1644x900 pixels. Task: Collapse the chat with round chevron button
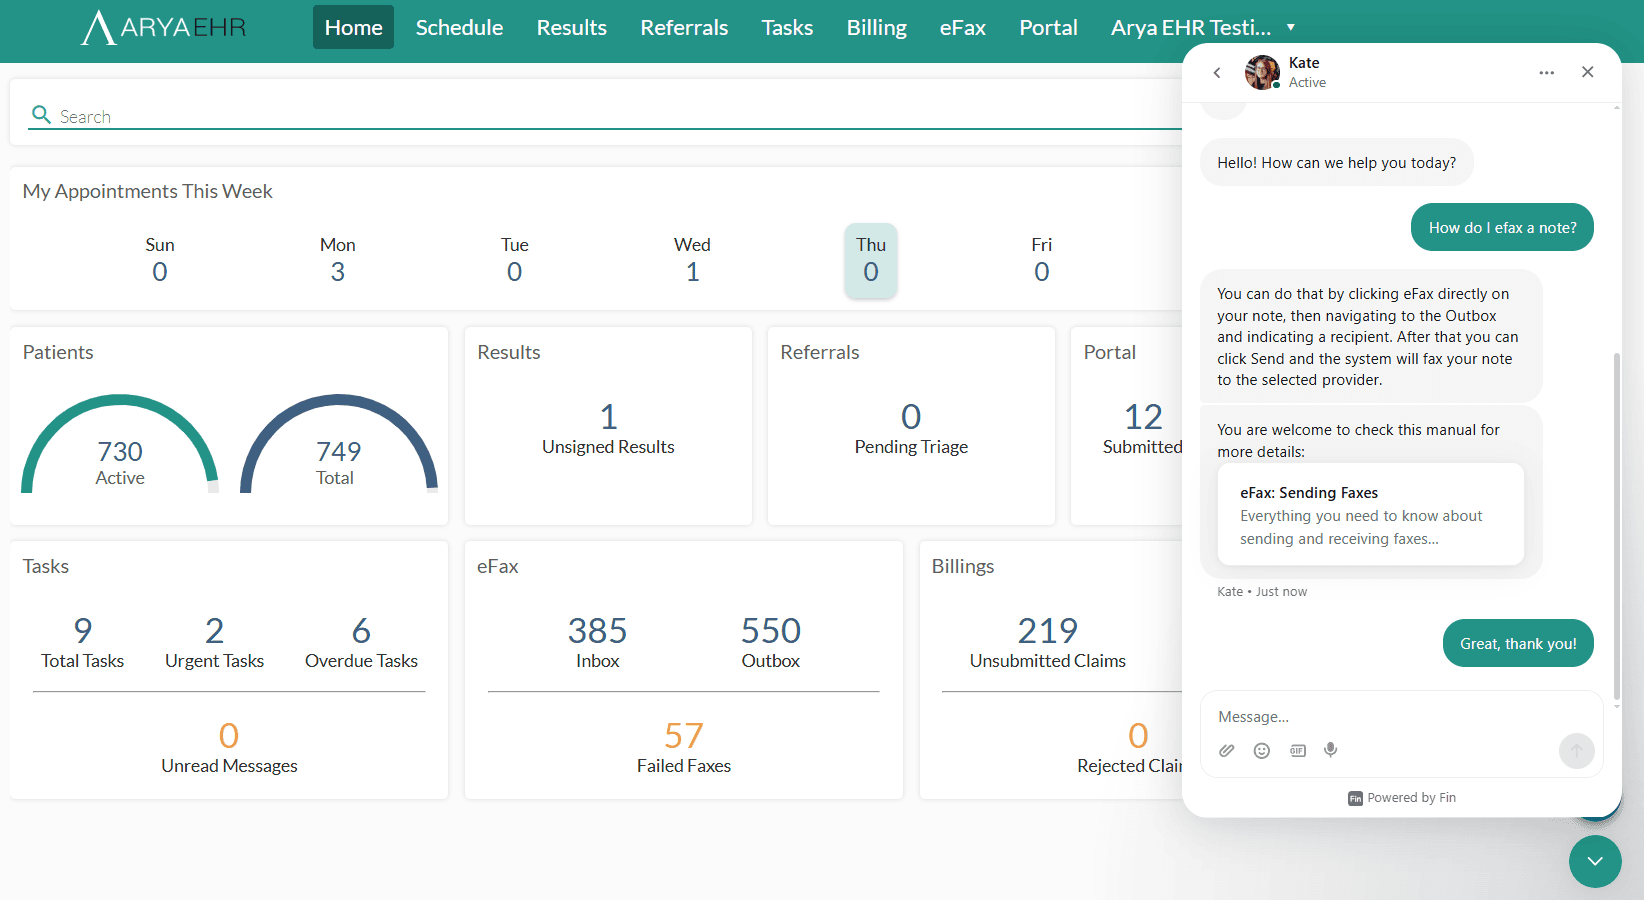pyautogui.click(x=1595, y=861)
